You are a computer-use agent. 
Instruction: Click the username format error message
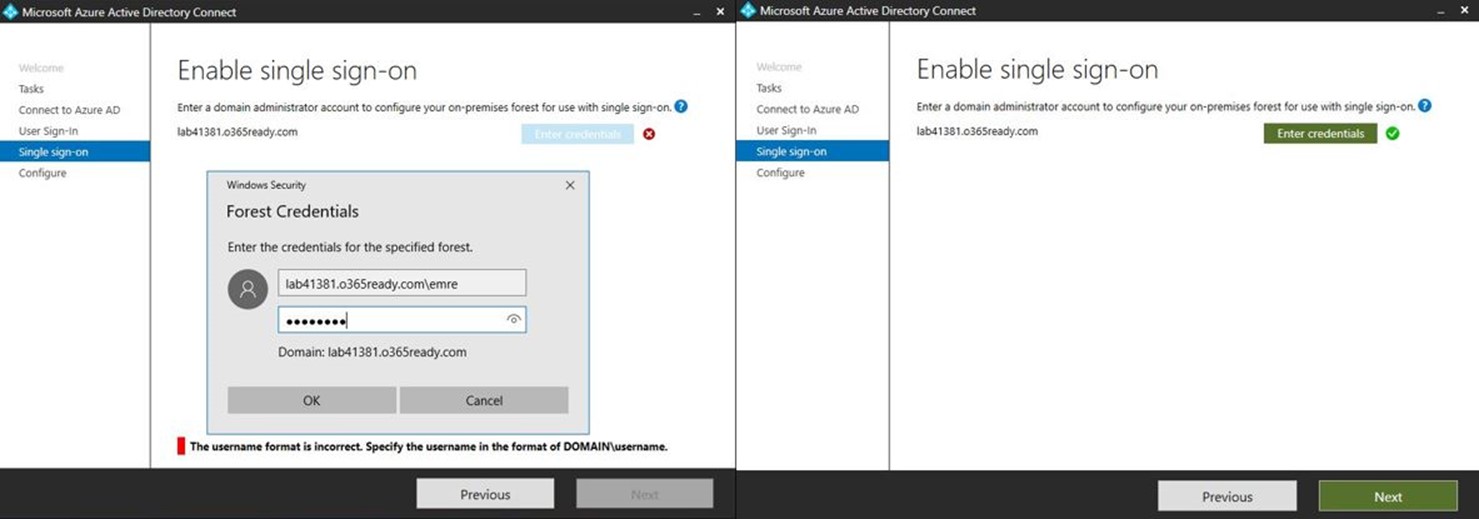tap(428, 447)
